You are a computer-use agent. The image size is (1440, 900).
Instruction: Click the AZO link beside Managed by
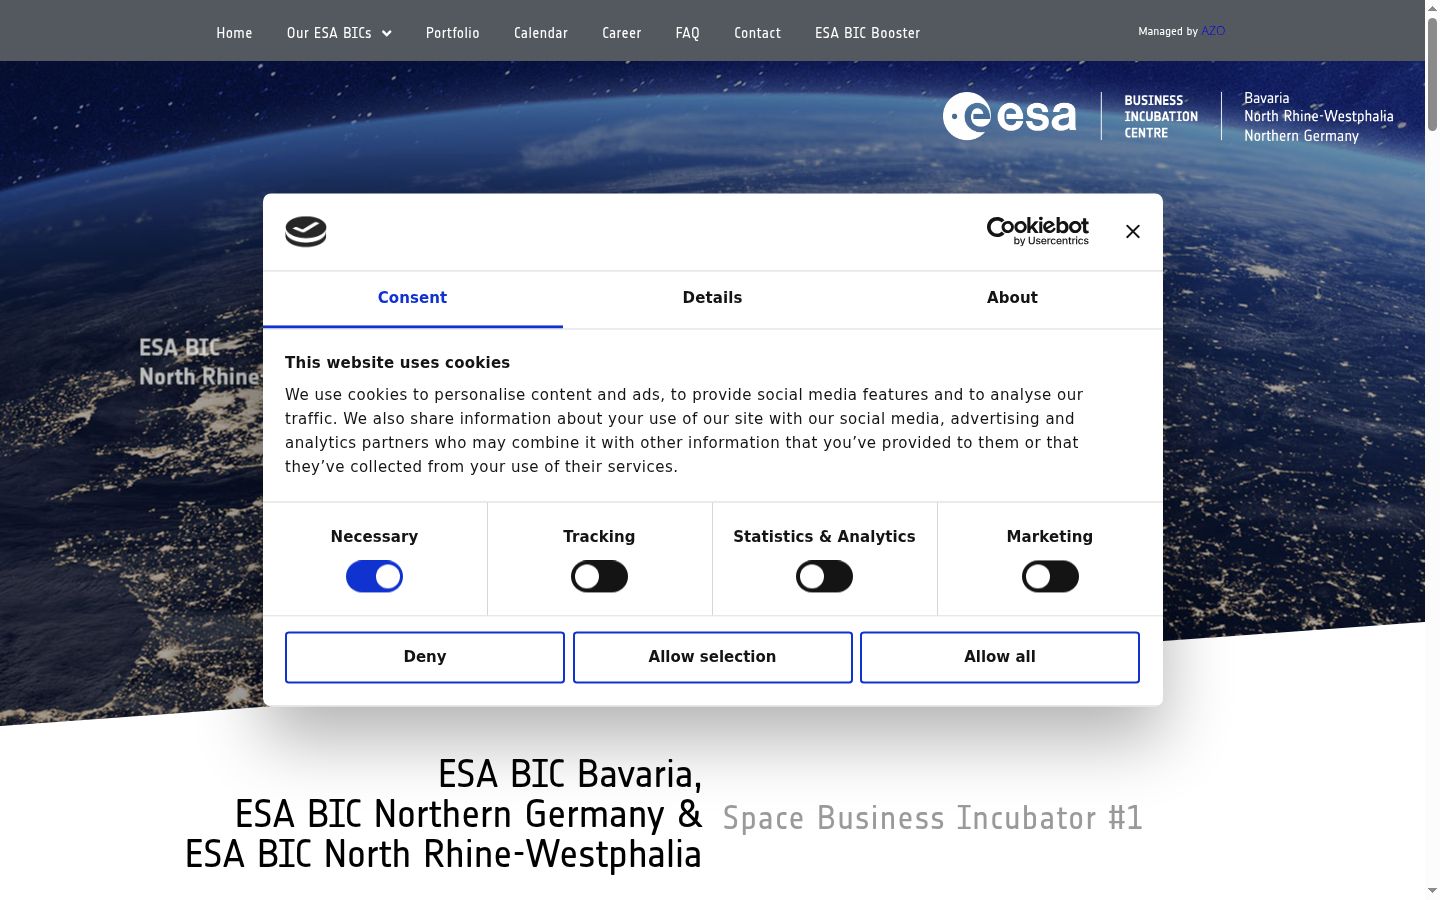(x=1213, y=31)
